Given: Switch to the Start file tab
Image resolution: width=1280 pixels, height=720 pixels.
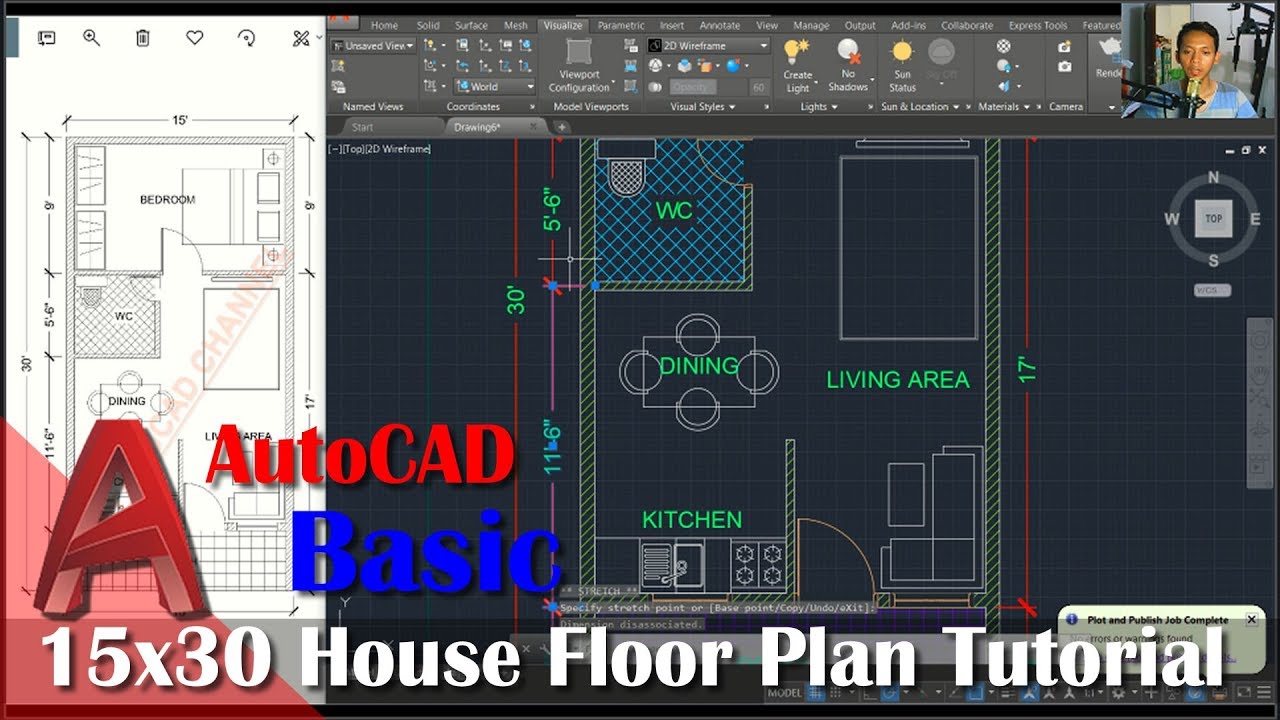Looking at the screenshot, I should (x=363, y=127).
